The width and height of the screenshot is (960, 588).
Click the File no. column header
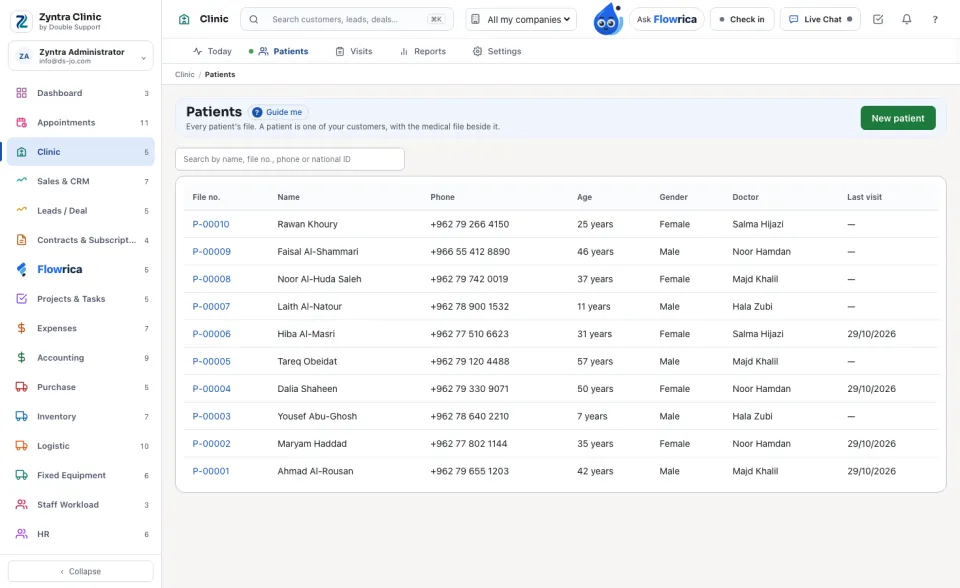point(206,197)
